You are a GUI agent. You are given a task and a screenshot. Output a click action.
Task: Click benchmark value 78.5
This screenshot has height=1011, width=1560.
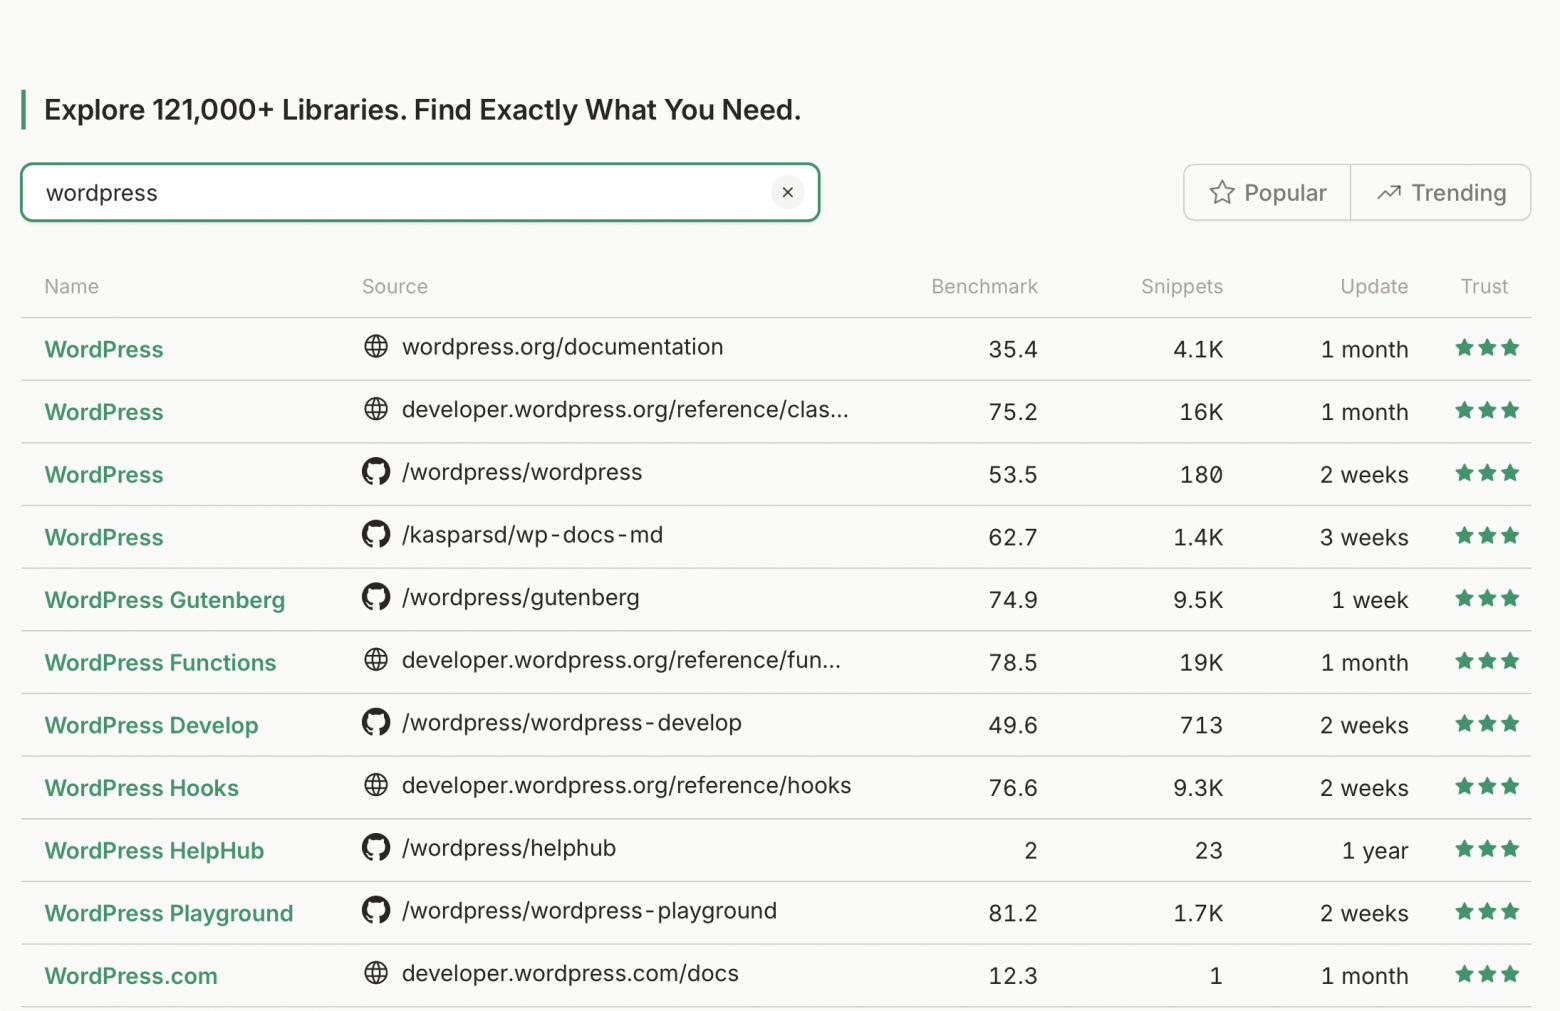(1013, 662)
